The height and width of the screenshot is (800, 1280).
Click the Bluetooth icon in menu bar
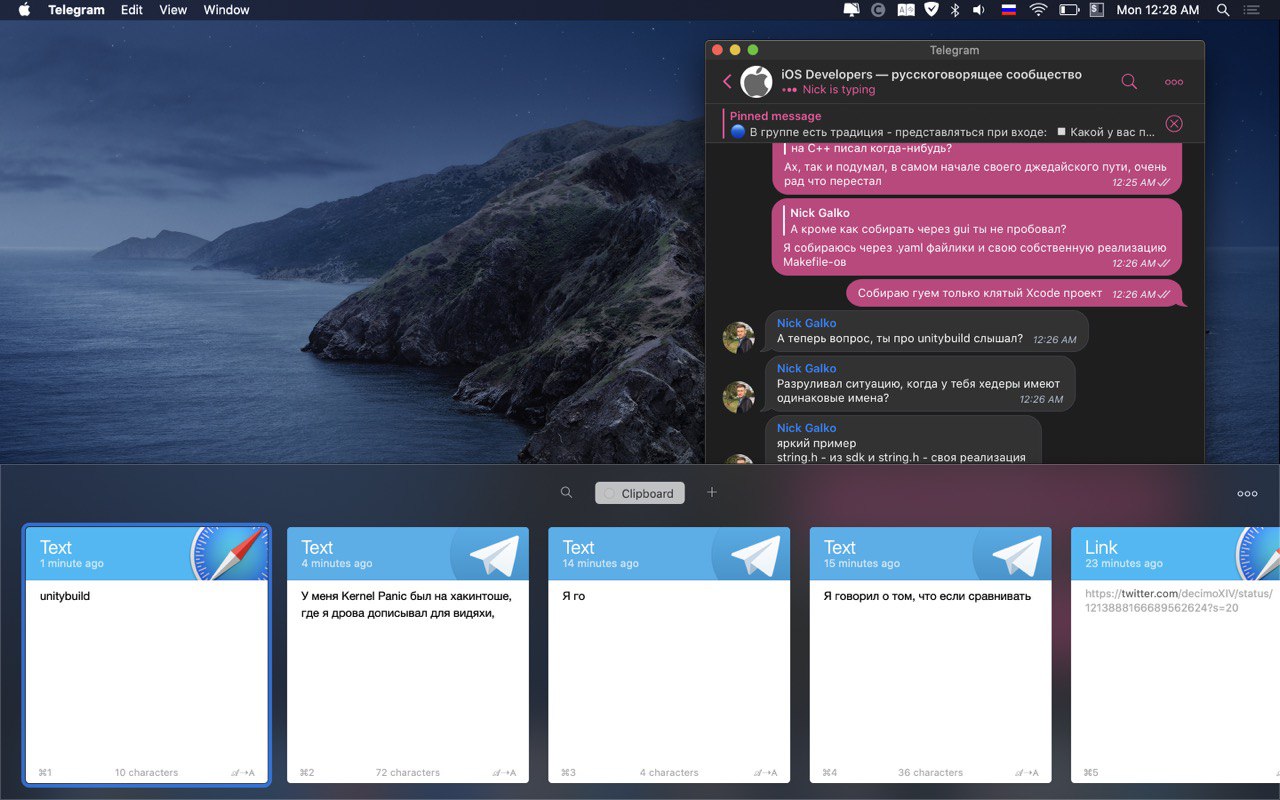tap(954, 10)
